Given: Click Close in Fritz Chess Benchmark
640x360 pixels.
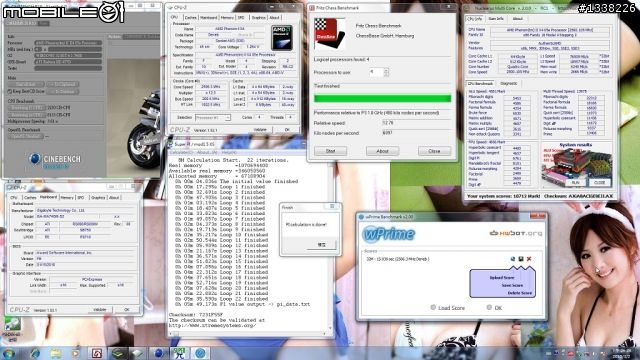Looking at the screenshot, I should (434, 151).
